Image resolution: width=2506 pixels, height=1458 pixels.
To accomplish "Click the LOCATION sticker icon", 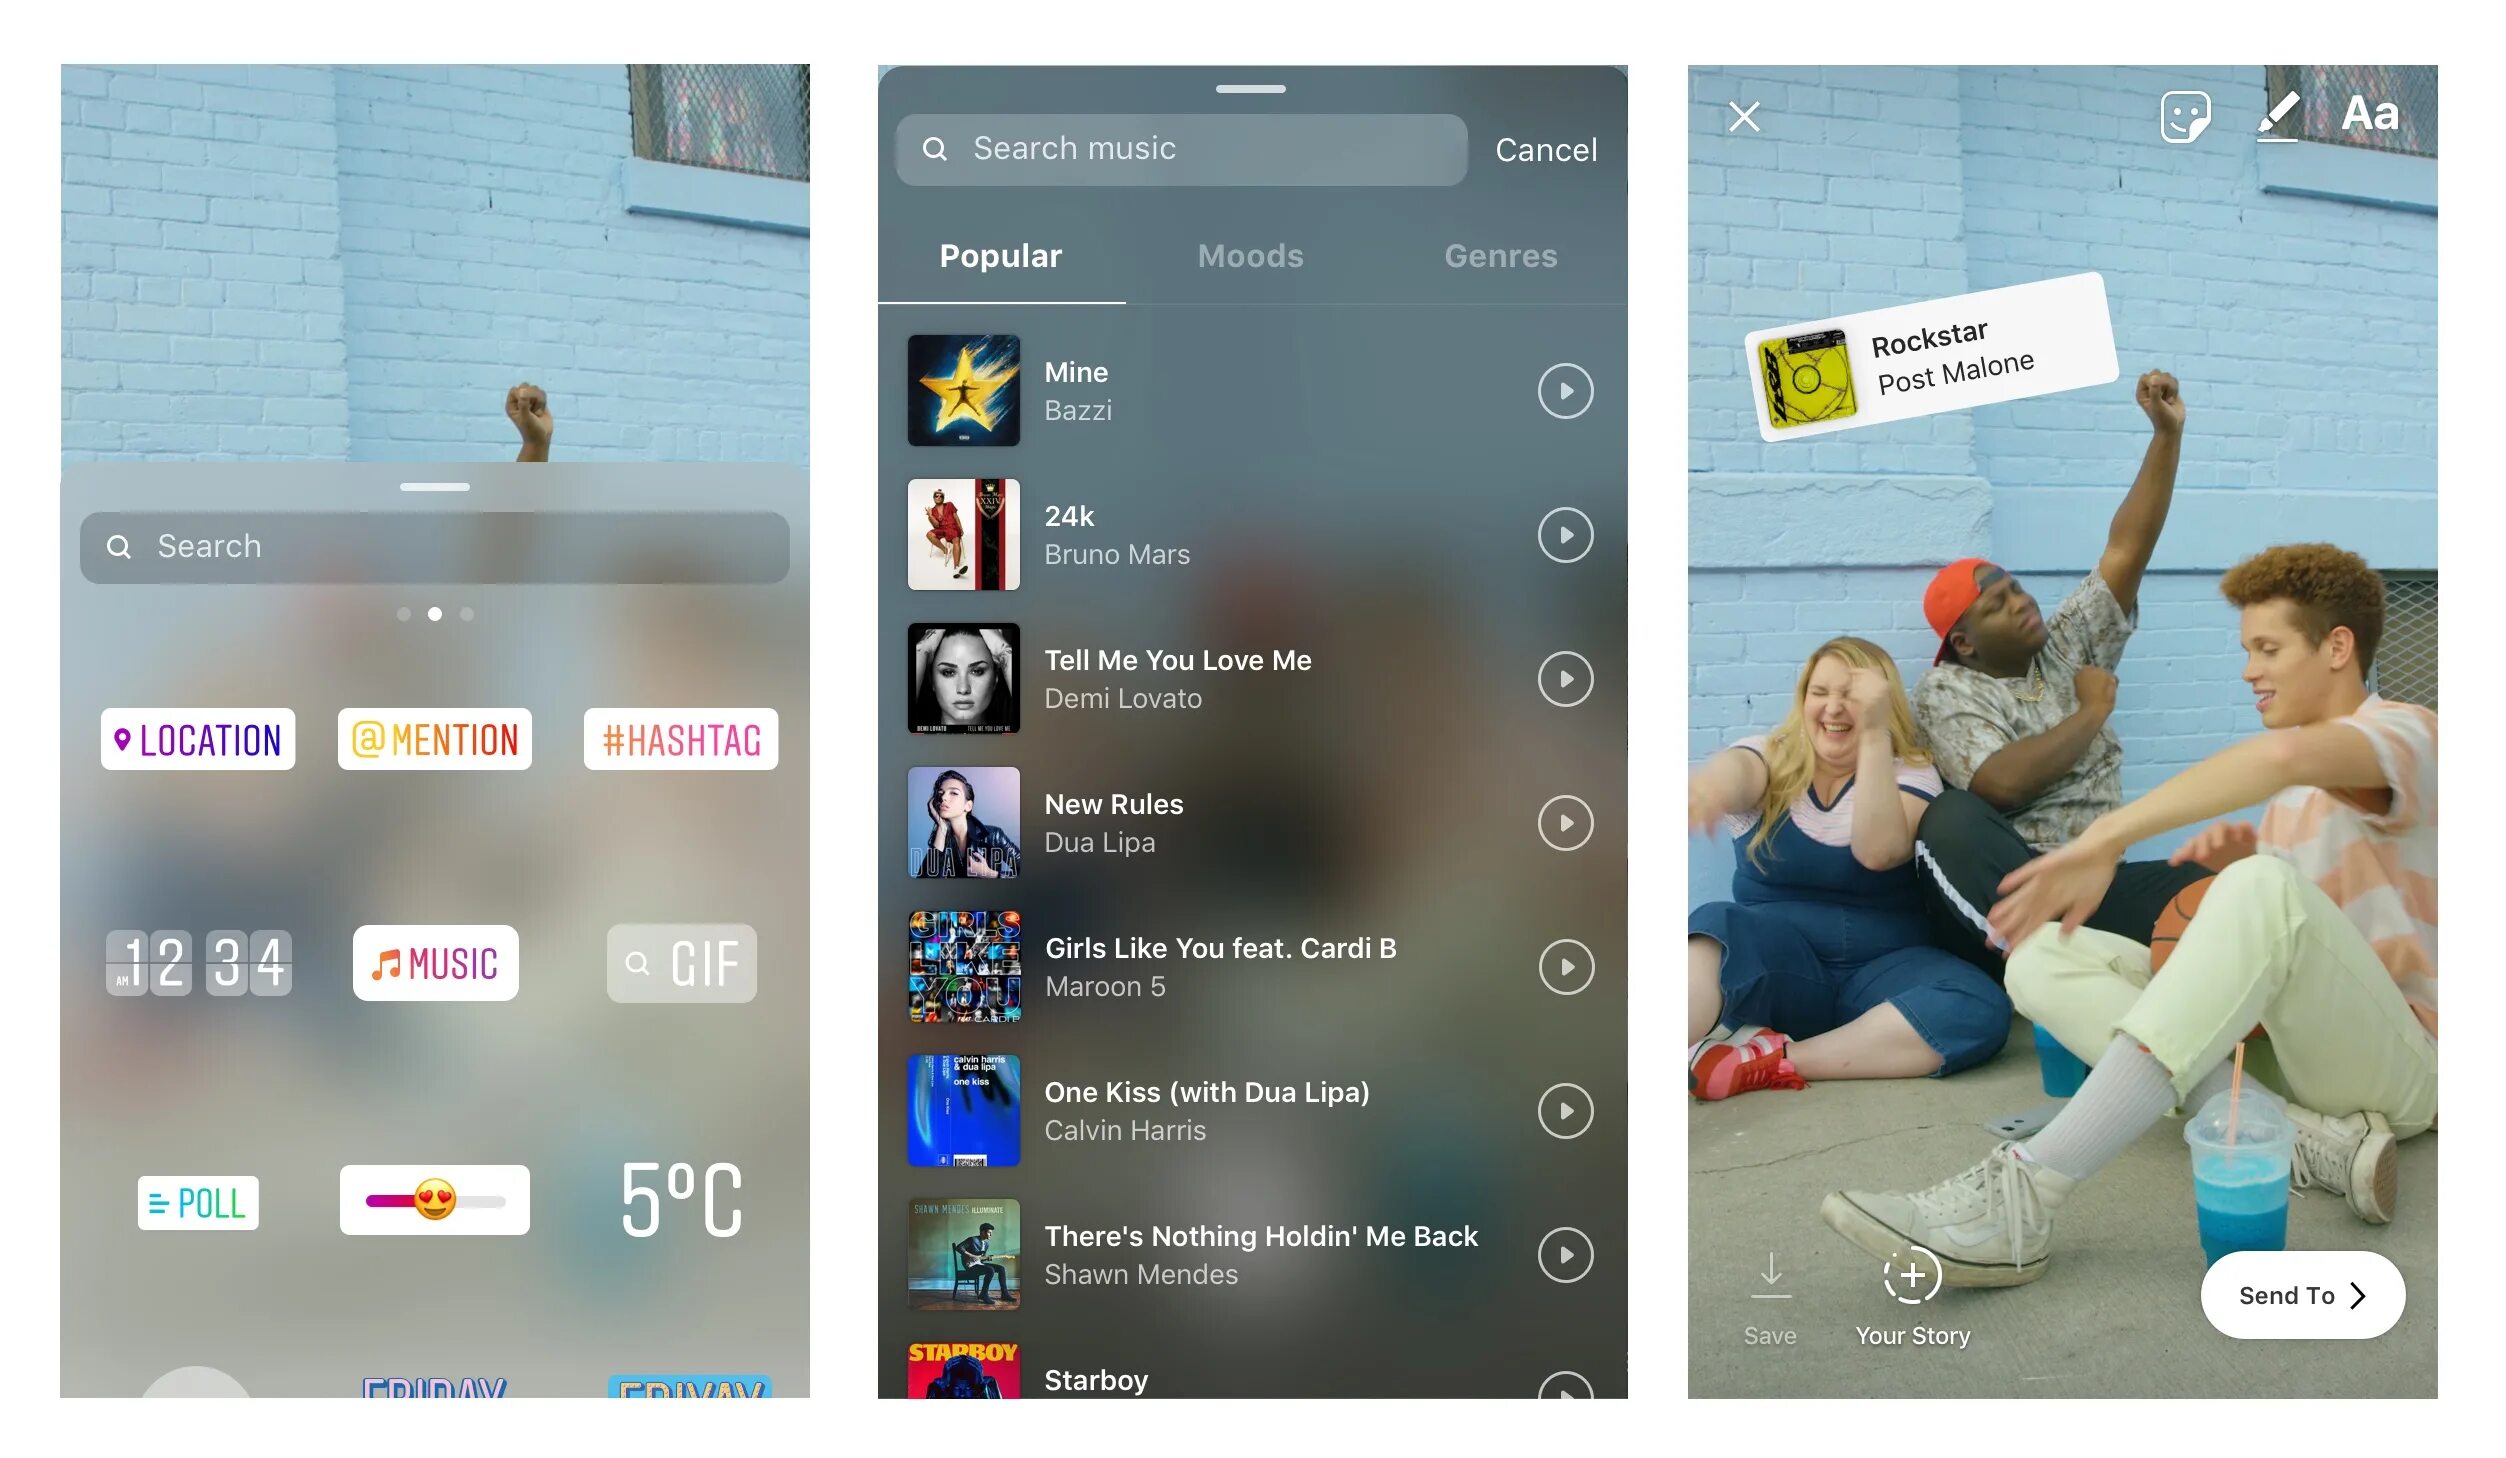I will [x=196, y=738].
